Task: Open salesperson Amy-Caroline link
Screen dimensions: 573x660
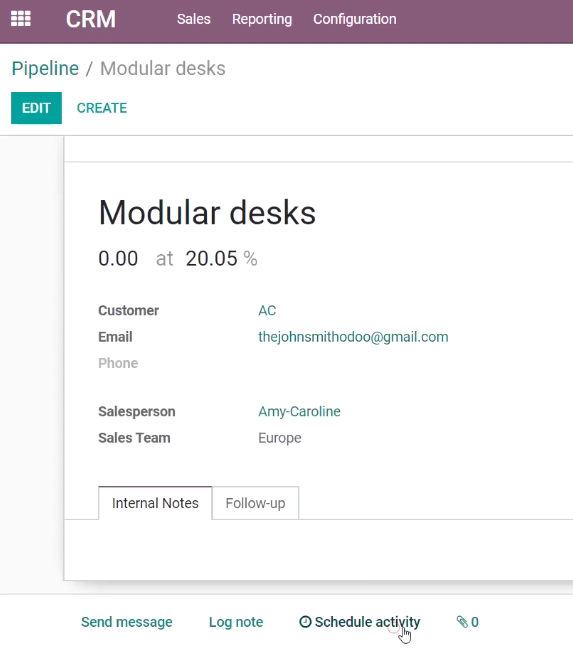Action: pos(299,411)
